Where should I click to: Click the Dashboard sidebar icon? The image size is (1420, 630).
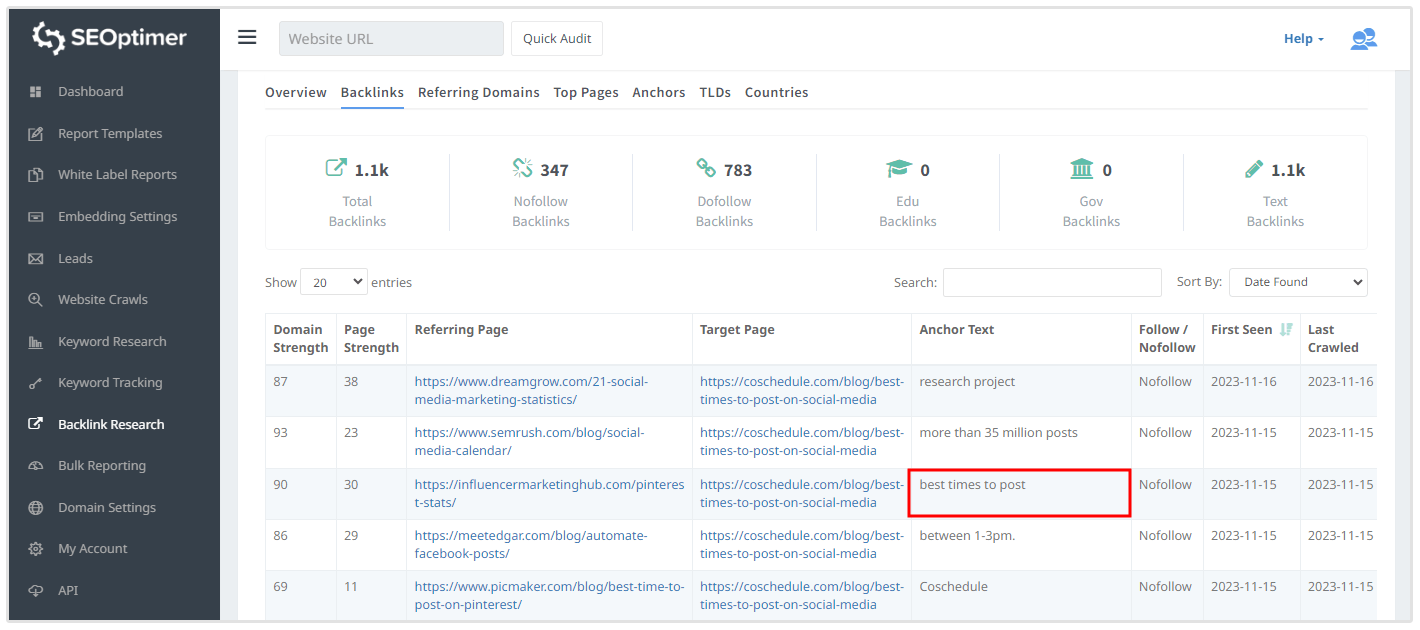point(36,92)
